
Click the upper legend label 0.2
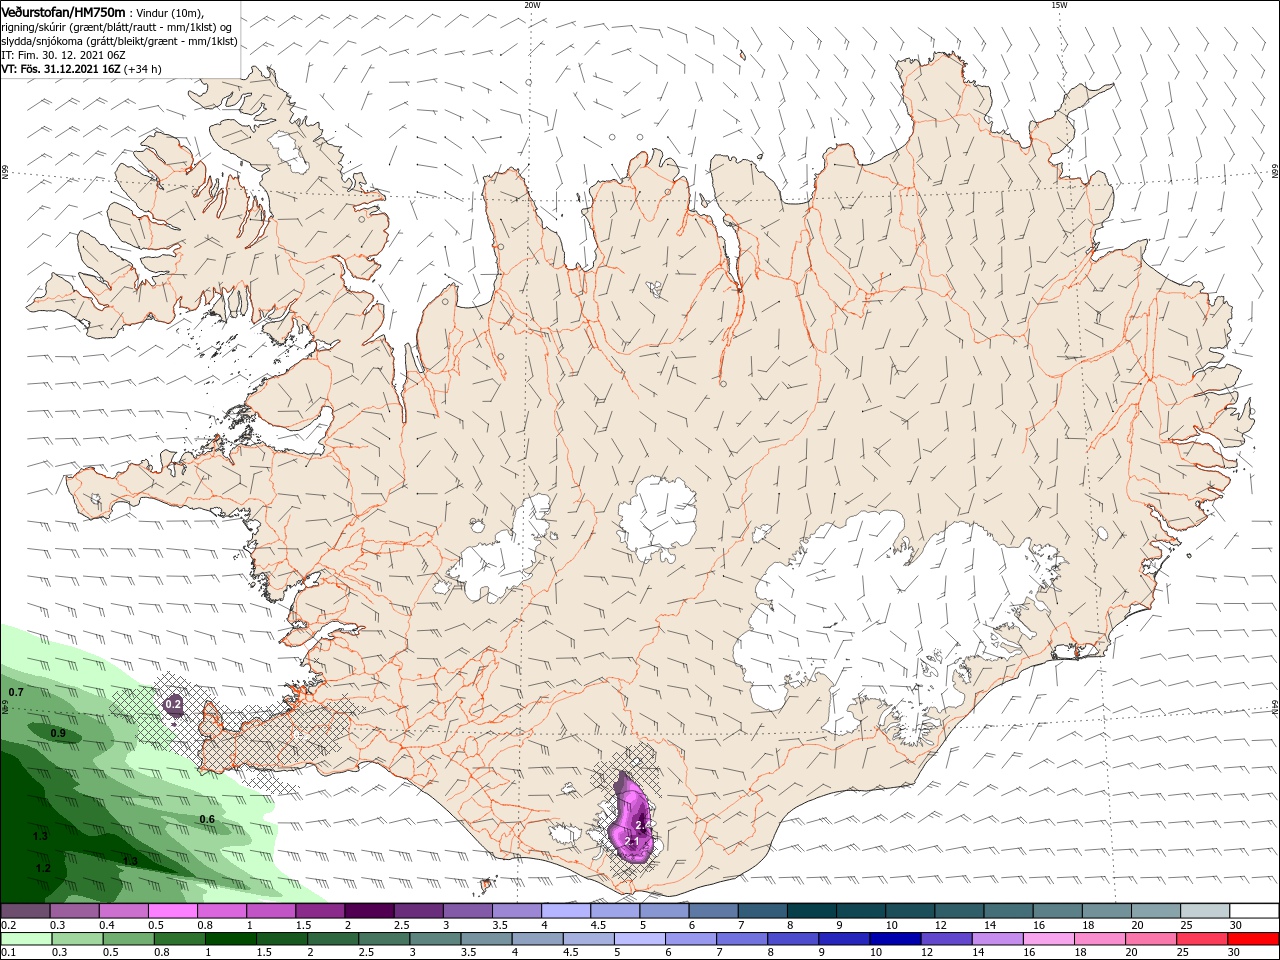8,925
